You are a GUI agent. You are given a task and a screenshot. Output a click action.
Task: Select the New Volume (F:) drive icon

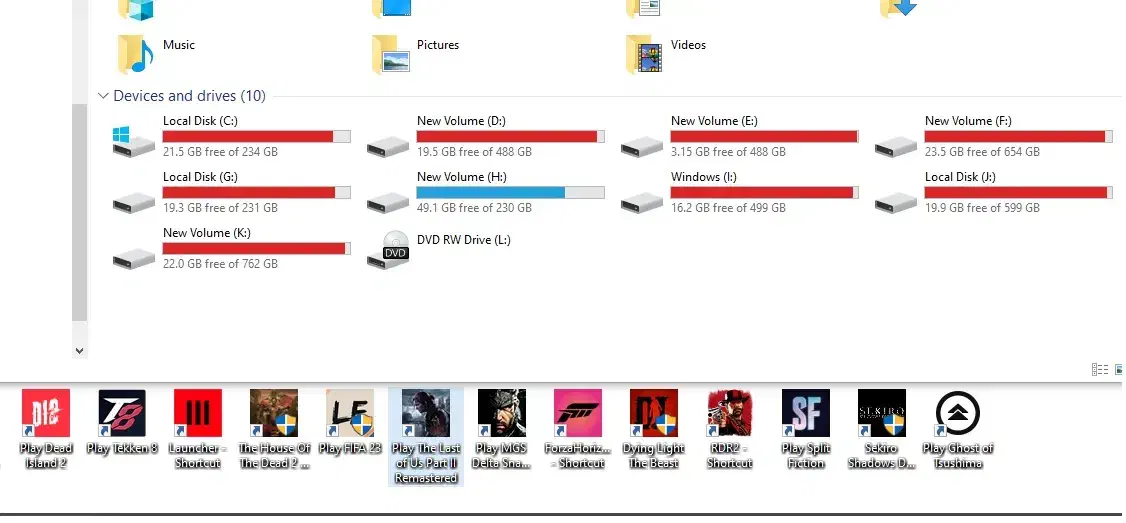(896, 147)
